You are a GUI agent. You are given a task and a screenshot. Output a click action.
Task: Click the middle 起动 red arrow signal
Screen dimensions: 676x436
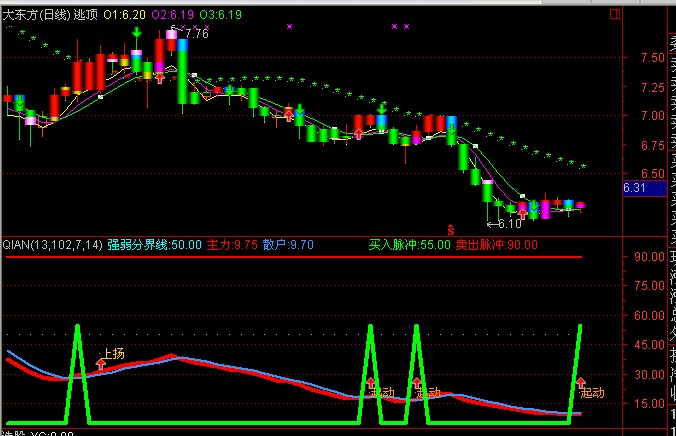pyautogui.click(x=416, y=383)
